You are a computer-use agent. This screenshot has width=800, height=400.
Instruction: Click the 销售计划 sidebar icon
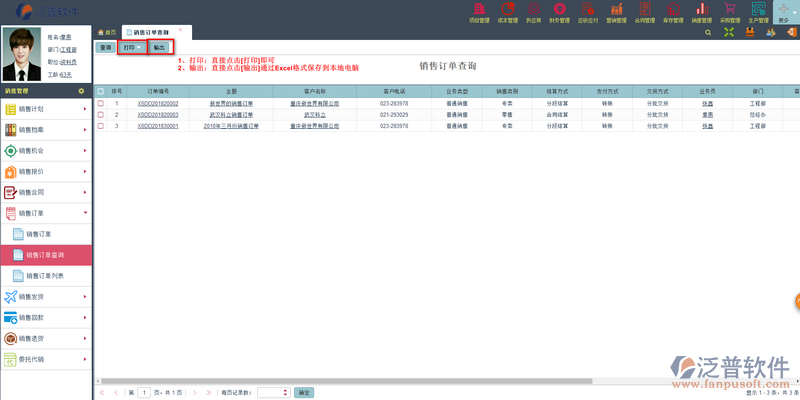[10, 109]
